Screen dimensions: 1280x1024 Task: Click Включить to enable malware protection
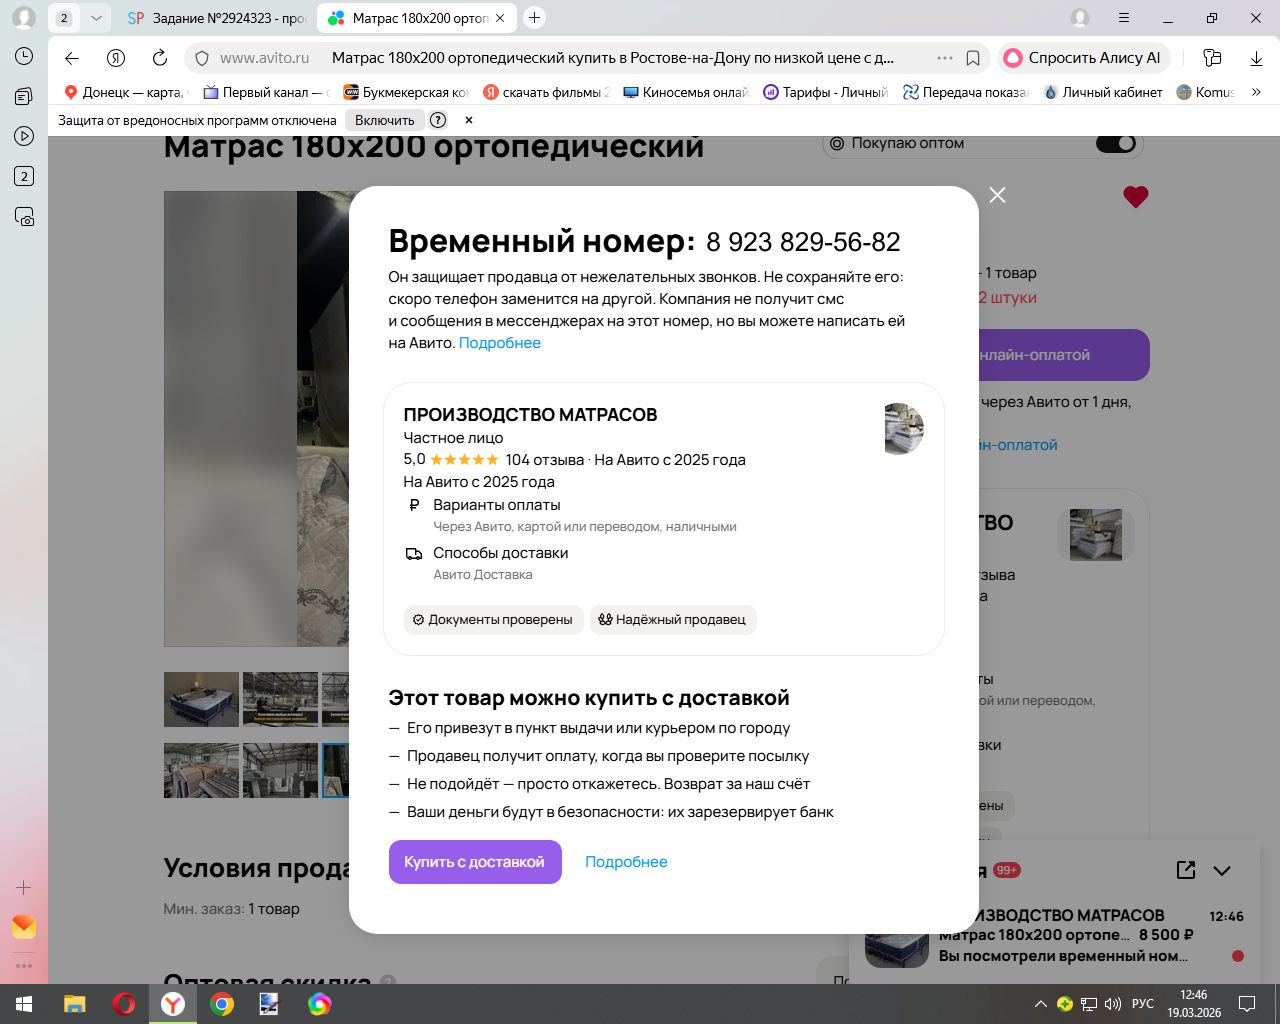pyautogui.click(x=385, y=120)
